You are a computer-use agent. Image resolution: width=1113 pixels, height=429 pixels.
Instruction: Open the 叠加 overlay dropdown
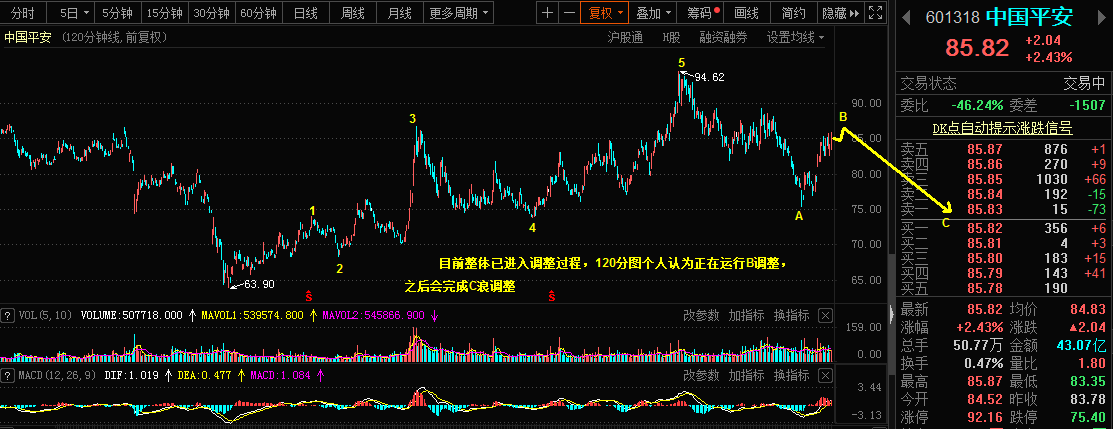tap(652, 13)
